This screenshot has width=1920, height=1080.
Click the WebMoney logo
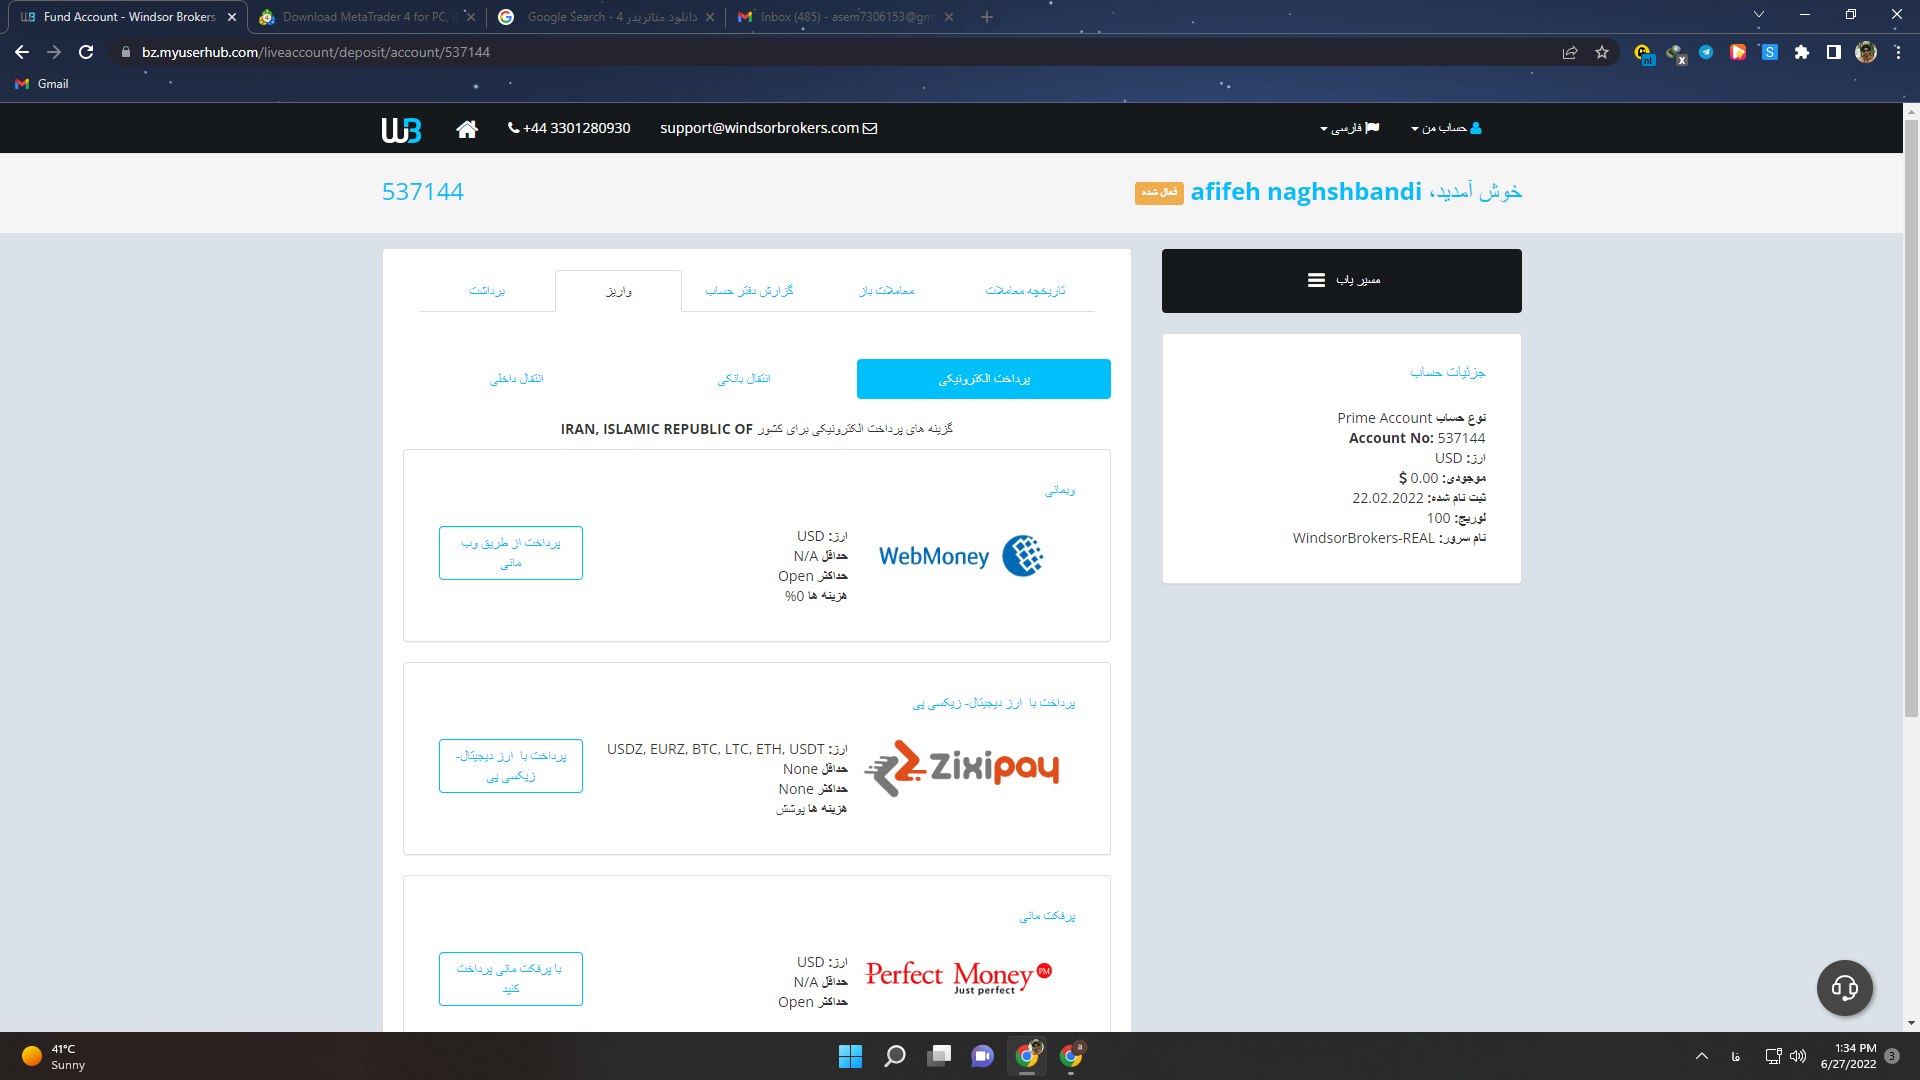[x=961, y=556]
